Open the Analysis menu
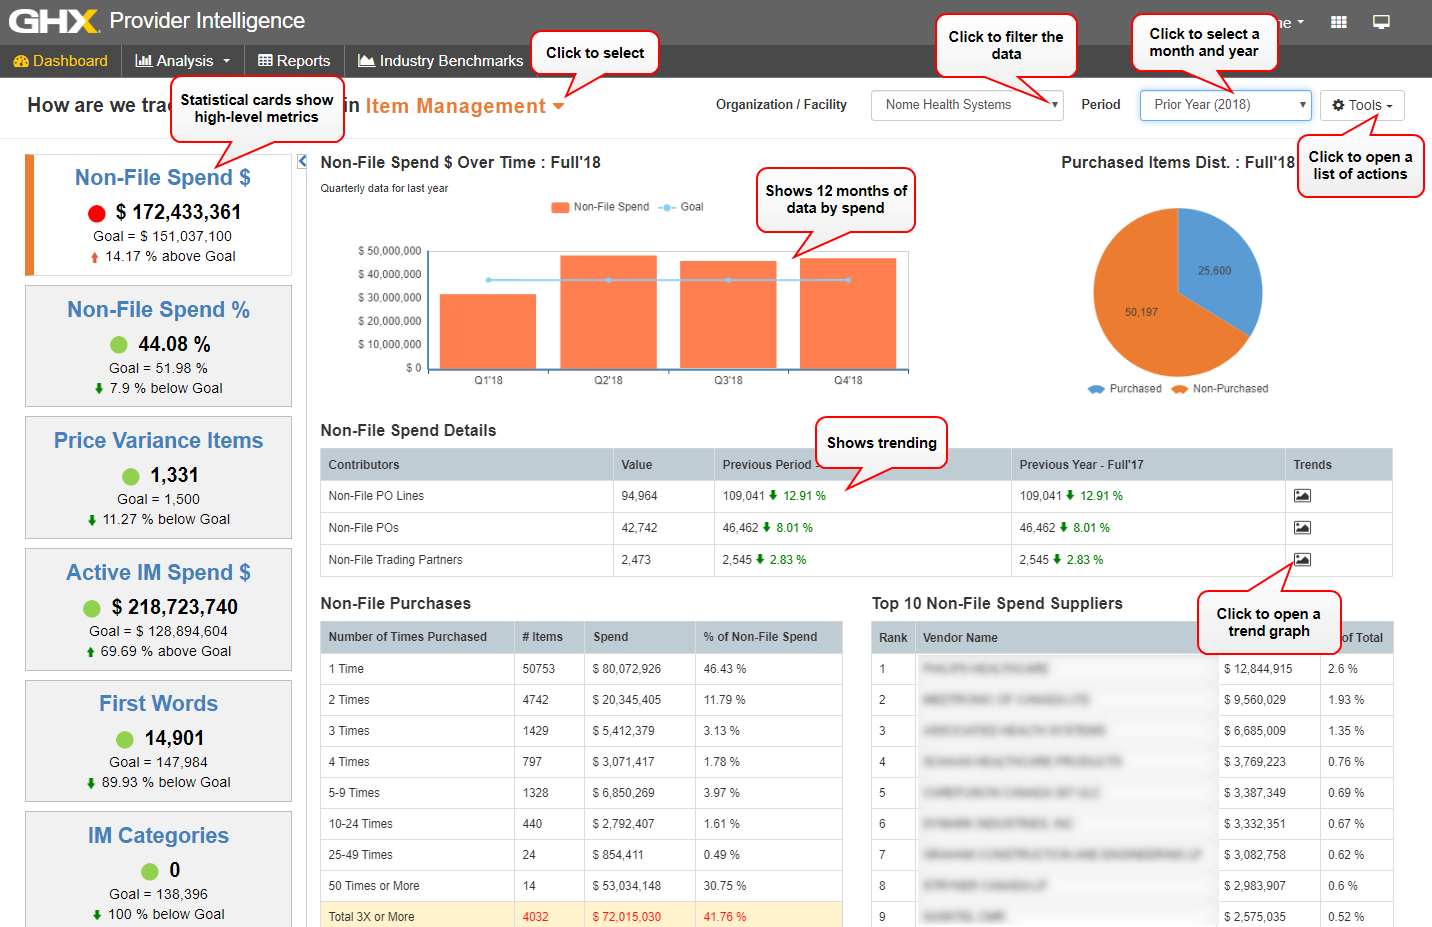This screenshot has width=1432, height=927. point(183,61)
